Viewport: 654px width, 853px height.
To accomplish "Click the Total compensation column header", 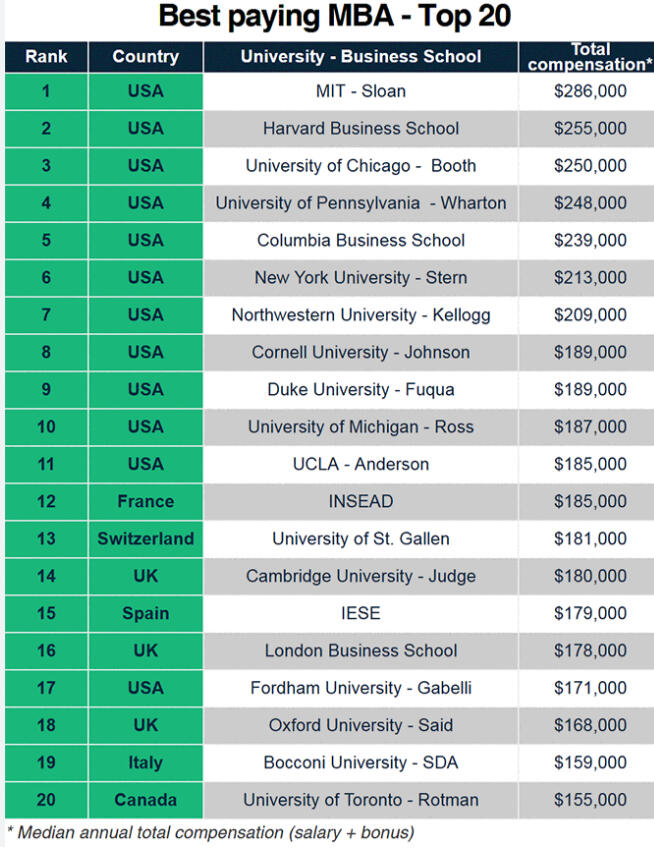I will click(589, 57).
